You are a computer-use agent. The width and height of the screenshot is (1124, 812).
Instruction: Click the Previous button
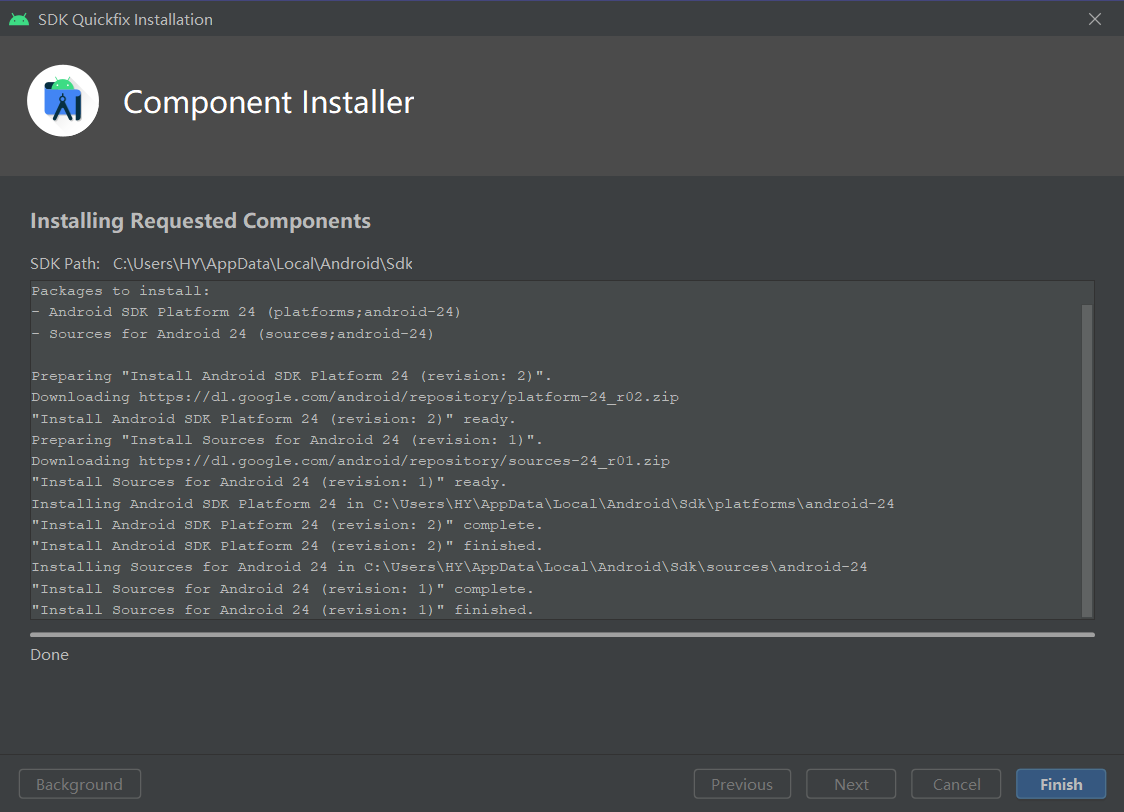click(742, 784)
